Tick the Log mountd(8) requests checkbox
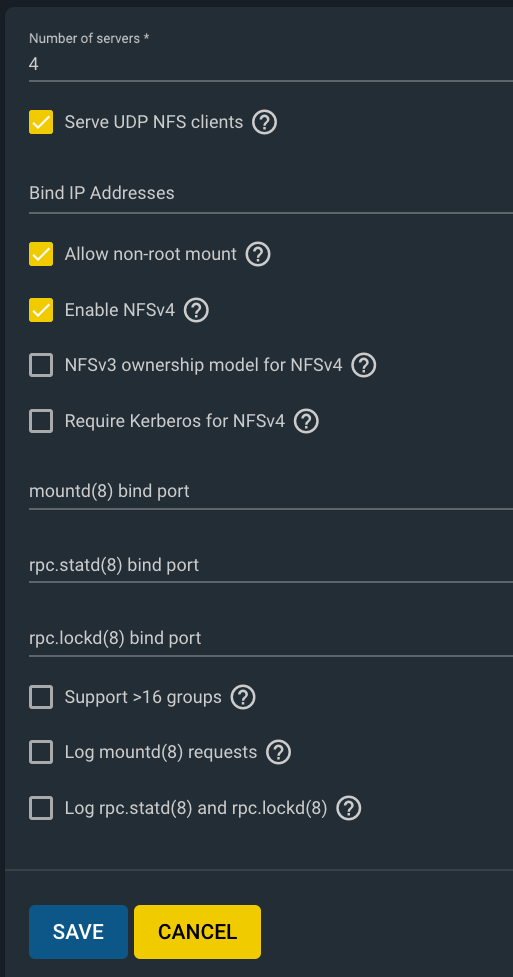 pyautogui.click(x=41, y=753)
